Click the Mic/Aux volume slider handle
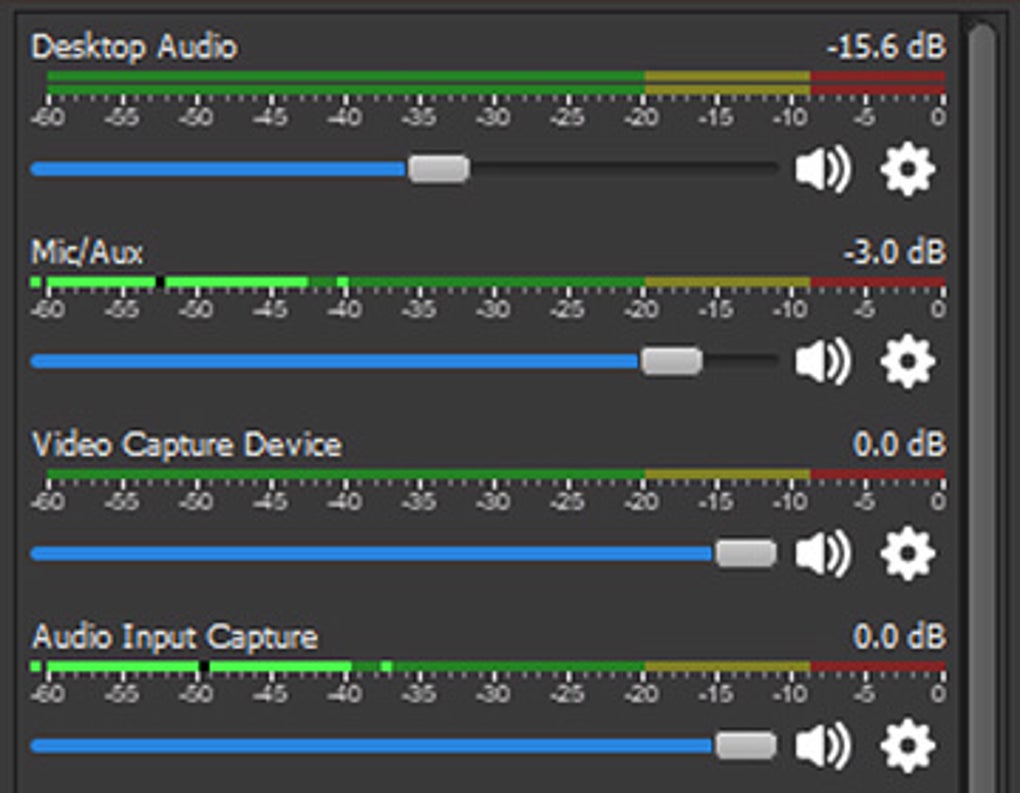Image resolution: width=1020 pixels, height=793 pixels. (x=671, y=361)
